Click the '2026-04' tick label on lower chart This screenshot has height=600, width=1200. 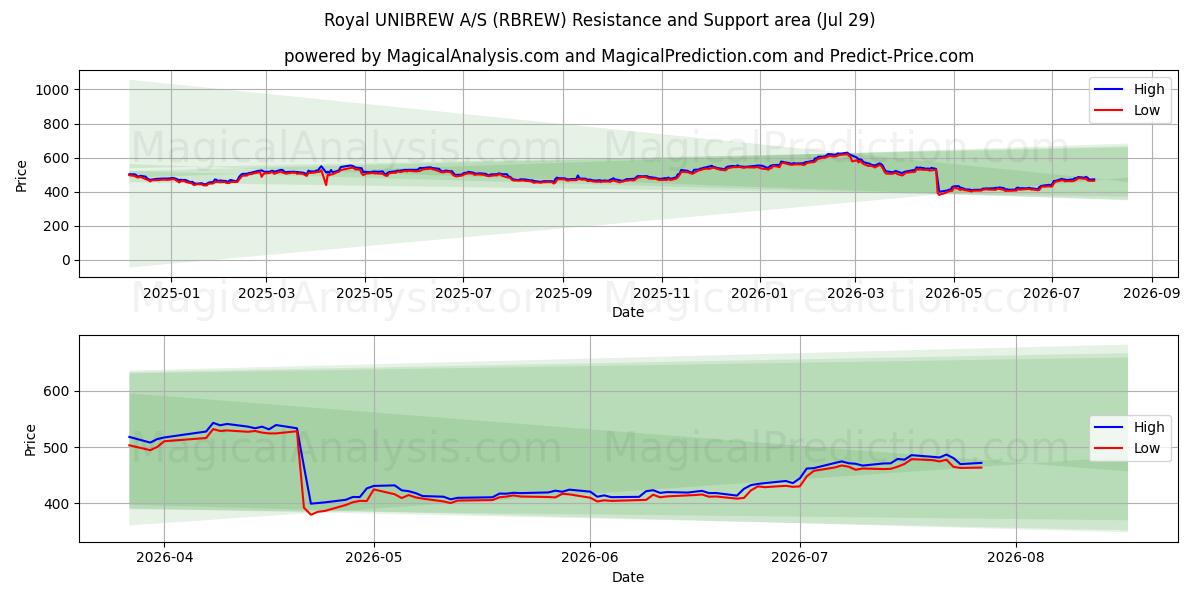click(163, 559)
